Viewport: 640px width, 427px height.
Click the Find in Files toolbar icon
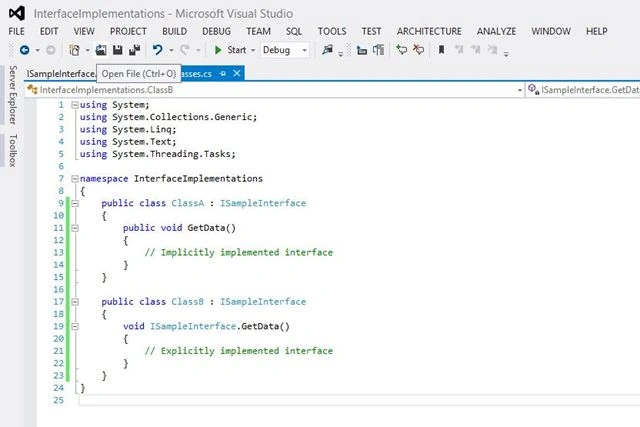(327, 50)
